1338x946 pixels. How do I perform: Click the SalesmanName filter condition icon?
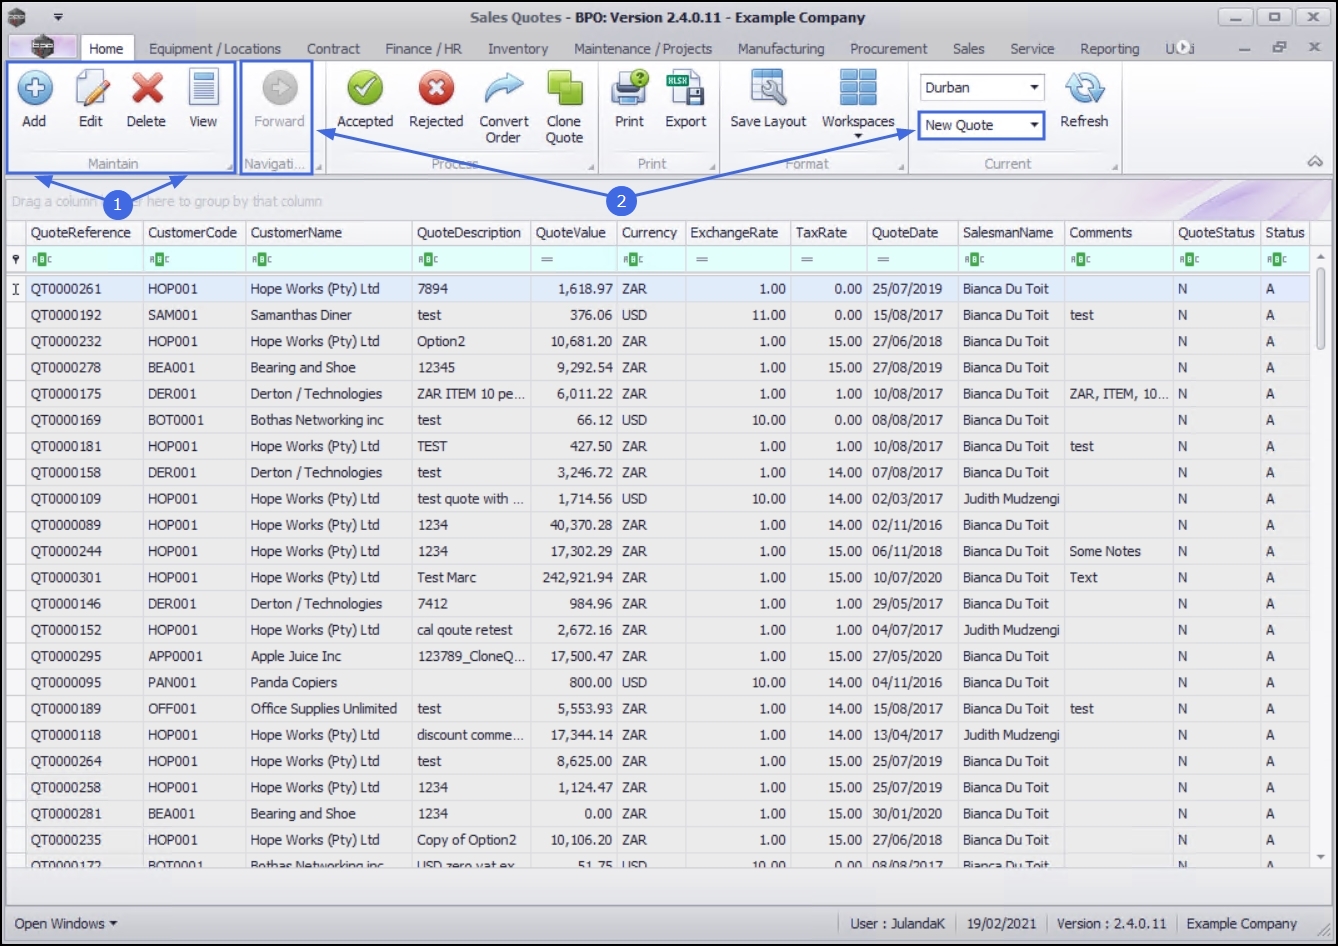point(974,260)
